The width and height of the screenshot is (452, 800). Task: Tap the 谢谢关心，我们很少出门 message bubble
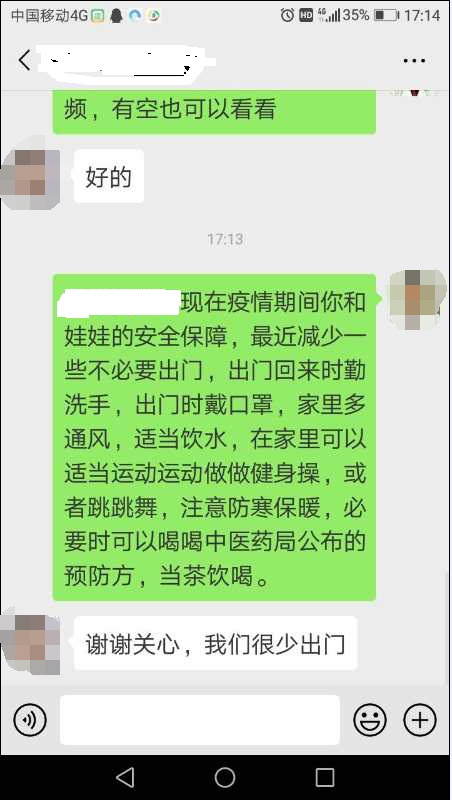[x=215, y=643]
